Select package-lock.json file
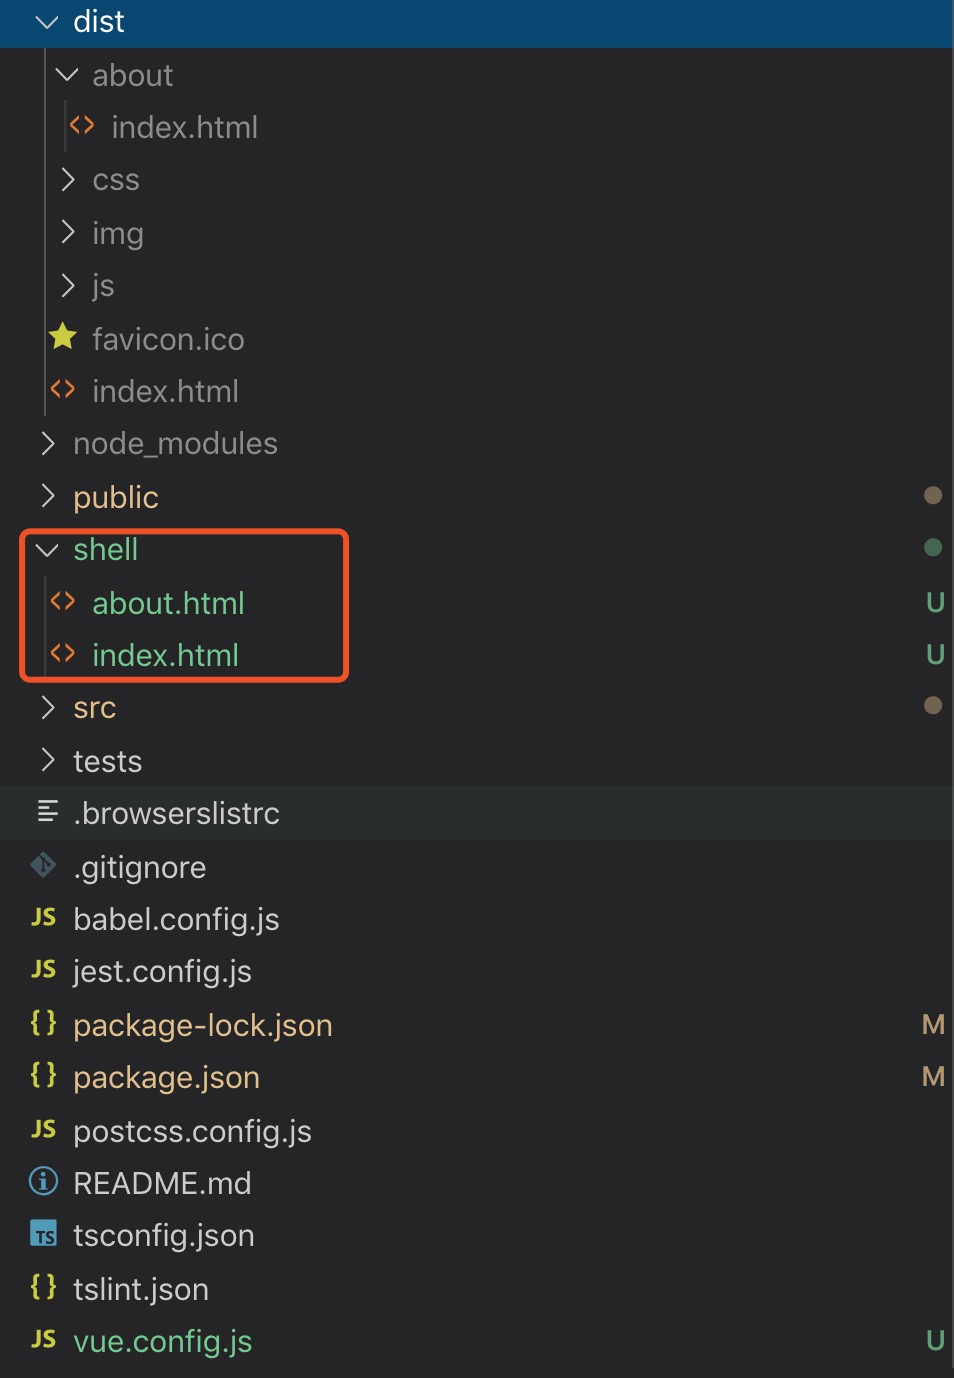Screen dimensions: 954x1378 [202, 1025]
